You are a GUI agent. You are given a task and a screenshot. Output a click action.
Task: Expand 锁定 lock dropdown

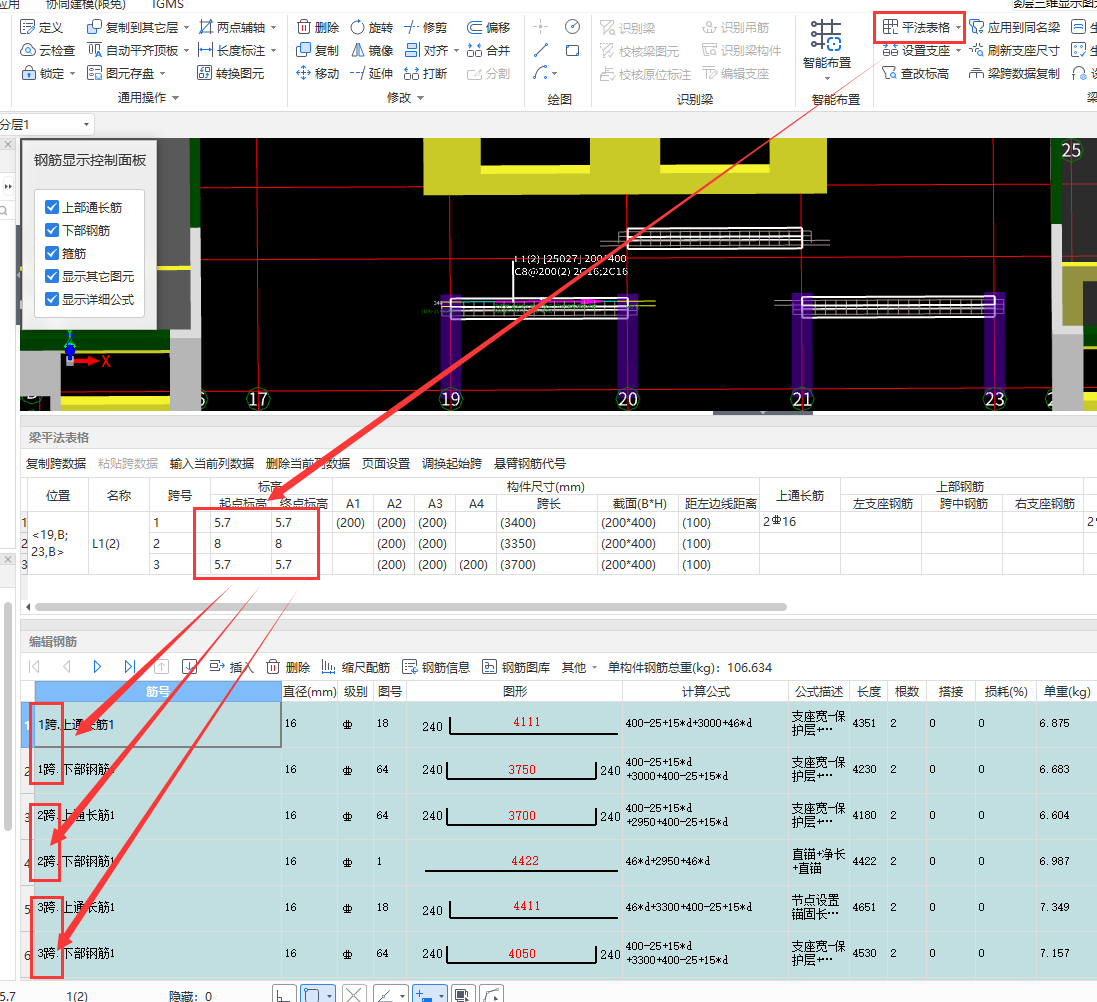click(72, 73)
